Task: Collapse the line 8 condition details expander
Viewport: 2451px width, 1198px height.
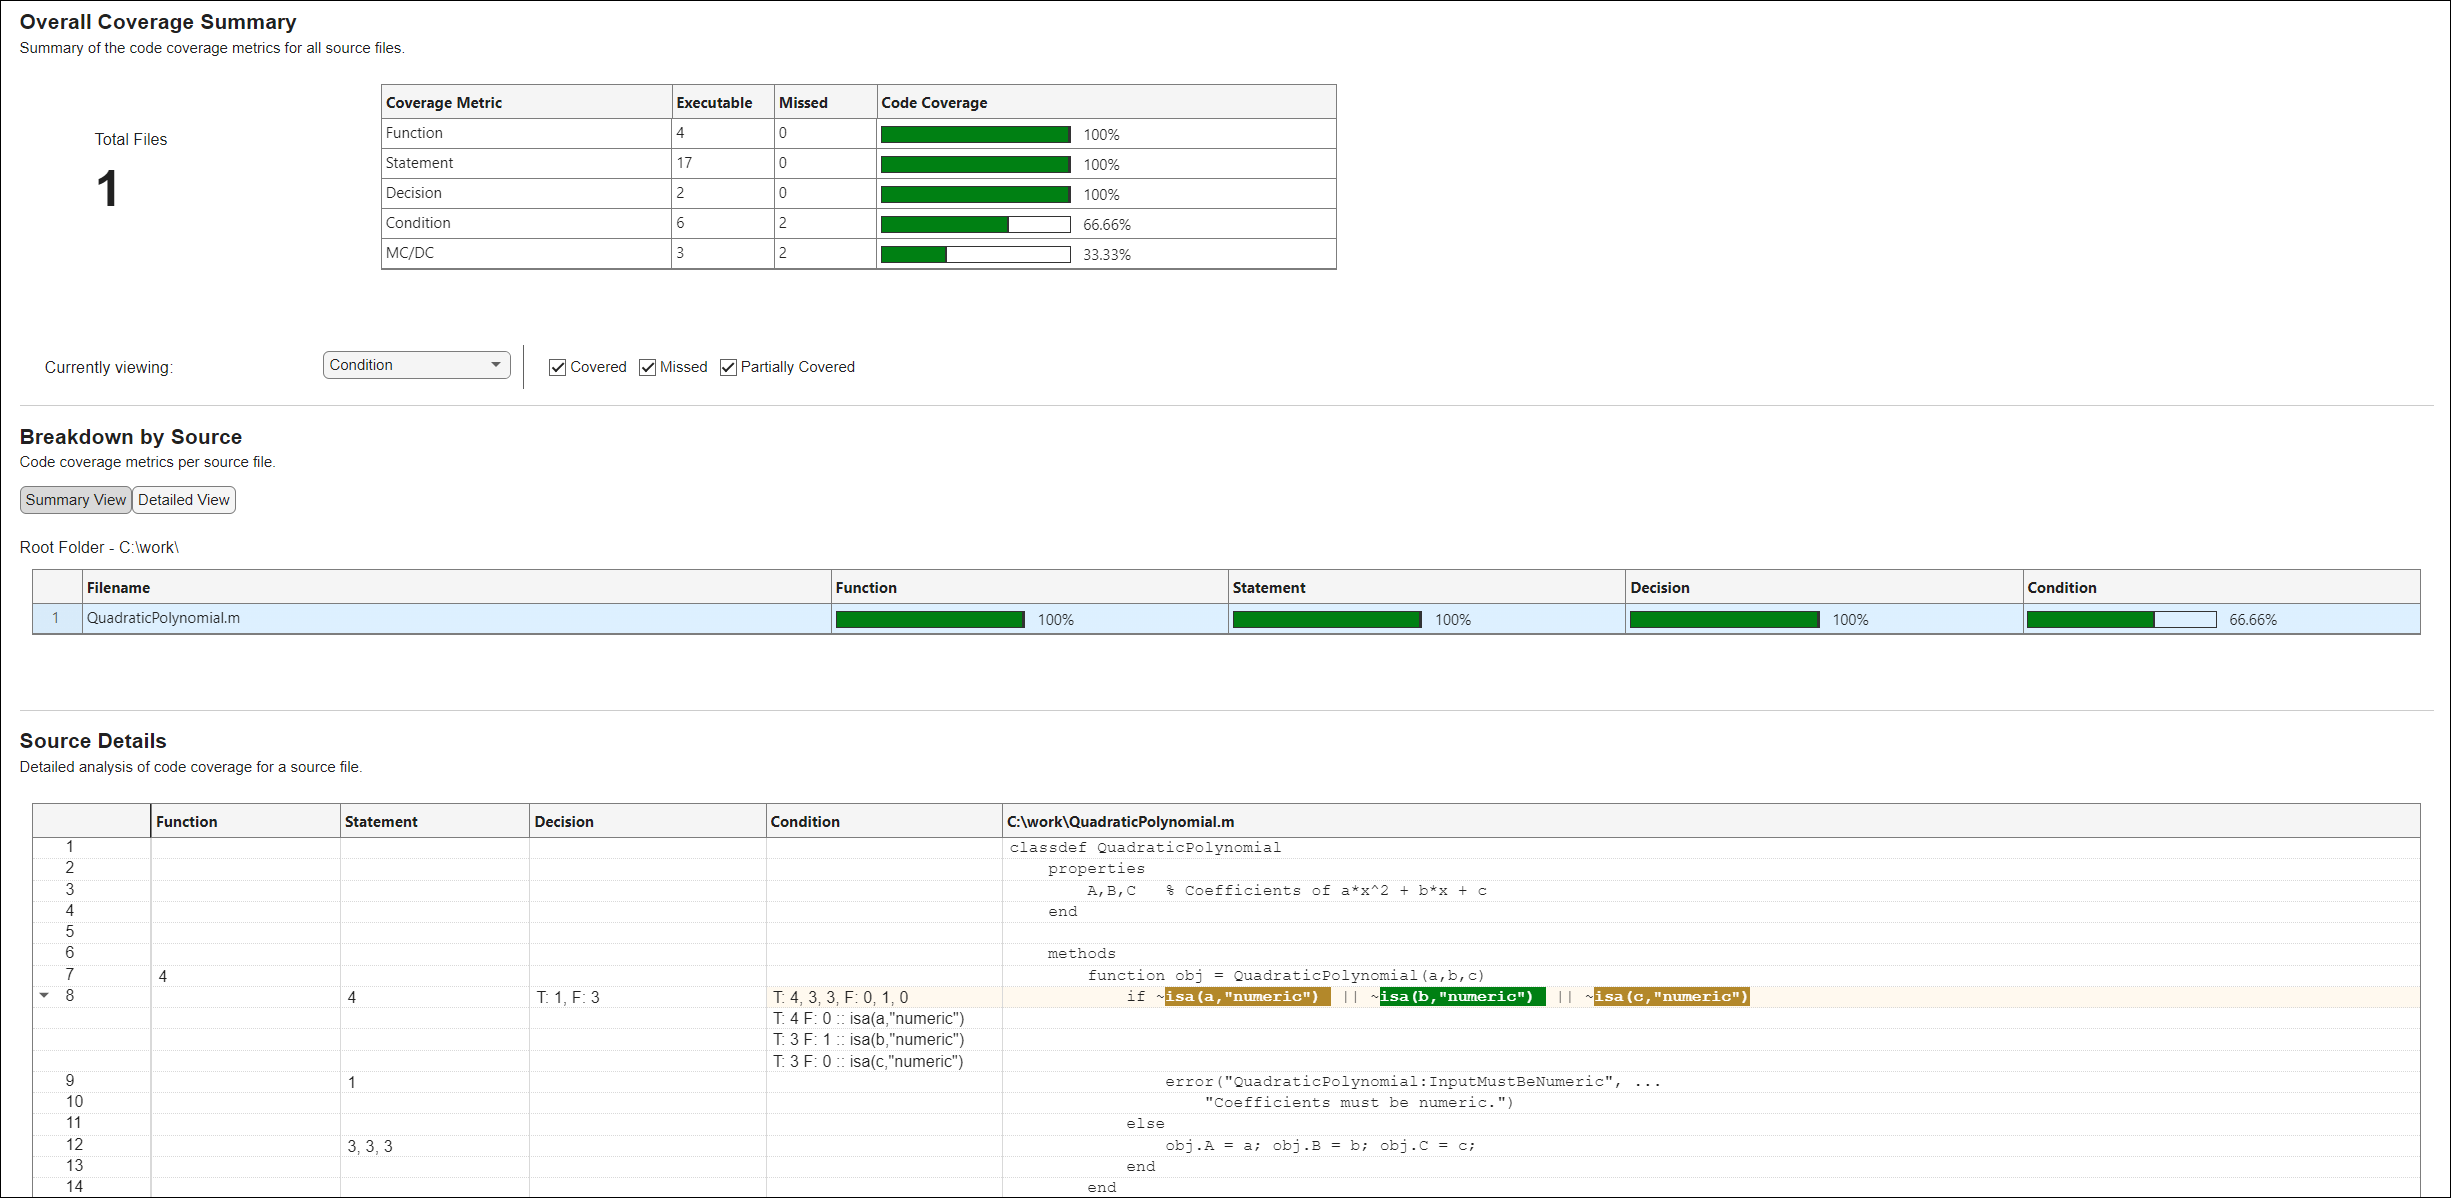Action: click(44, 995)
